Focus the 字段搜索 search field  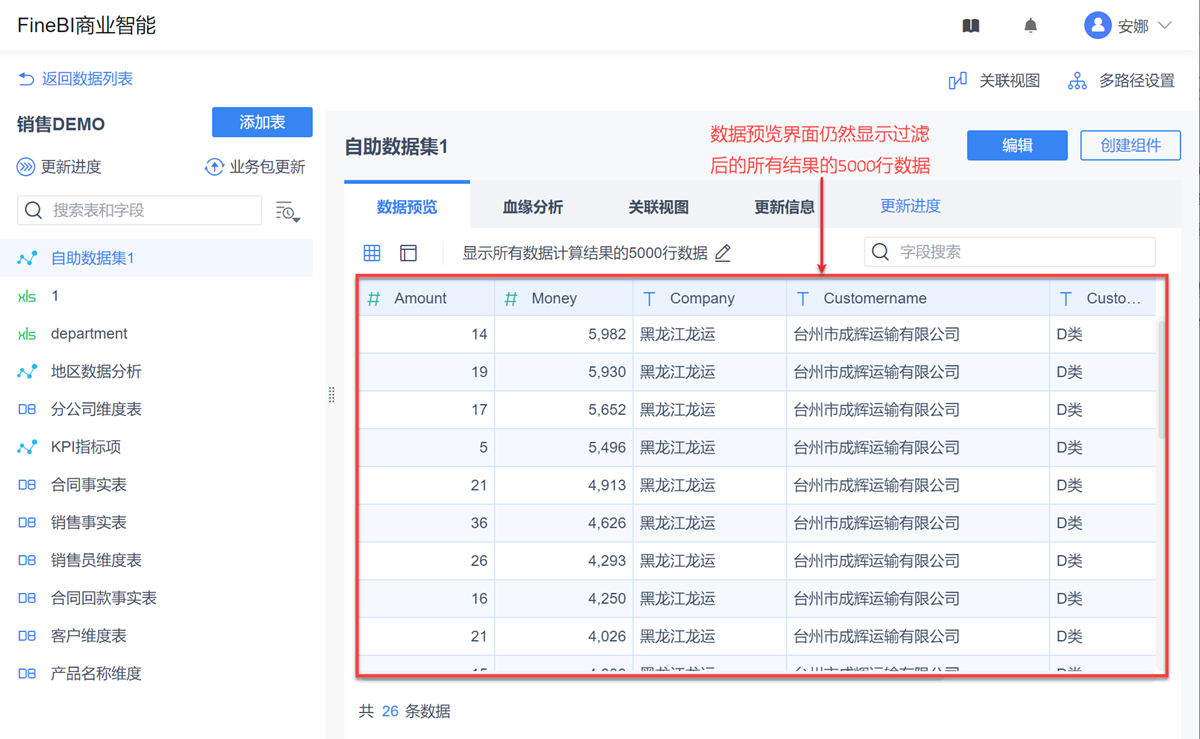(1010, 252)
